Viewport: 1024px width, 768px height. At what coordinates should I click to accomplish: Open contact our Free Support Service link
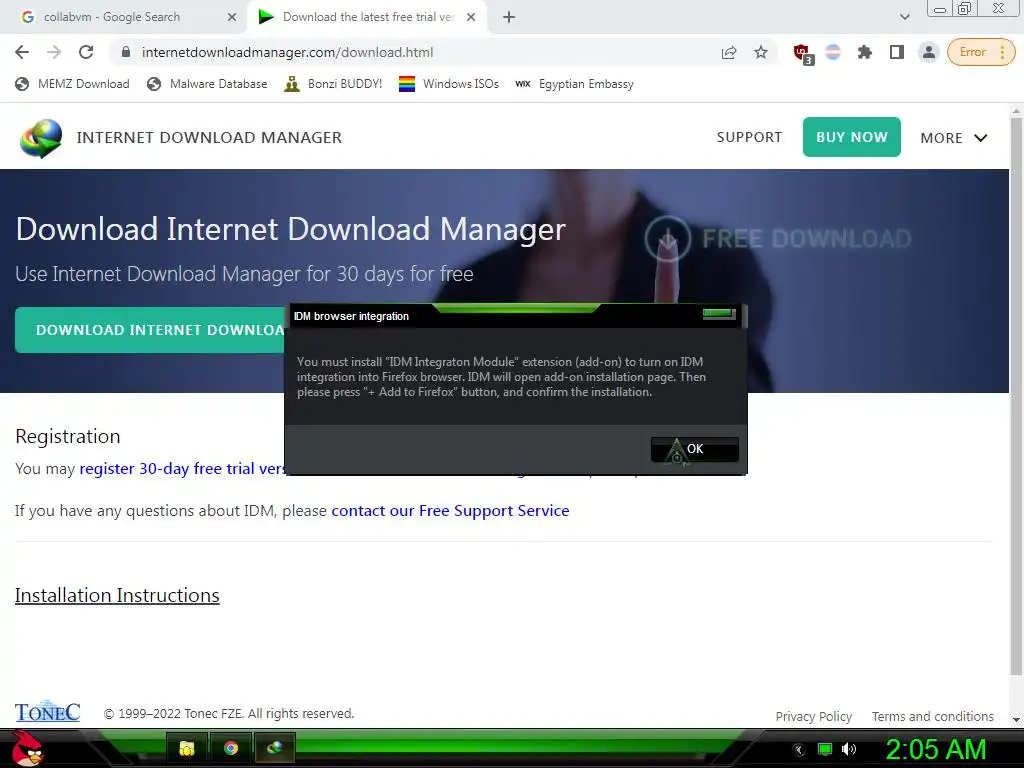[x=450, y=511]
